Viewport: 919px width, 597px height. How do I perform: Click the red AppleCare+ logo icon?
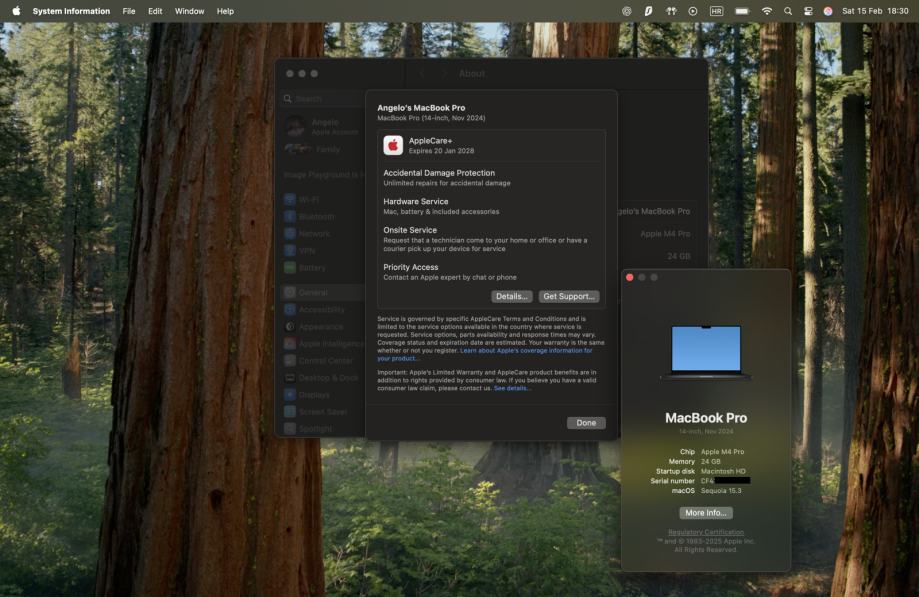tap(393, 145)
